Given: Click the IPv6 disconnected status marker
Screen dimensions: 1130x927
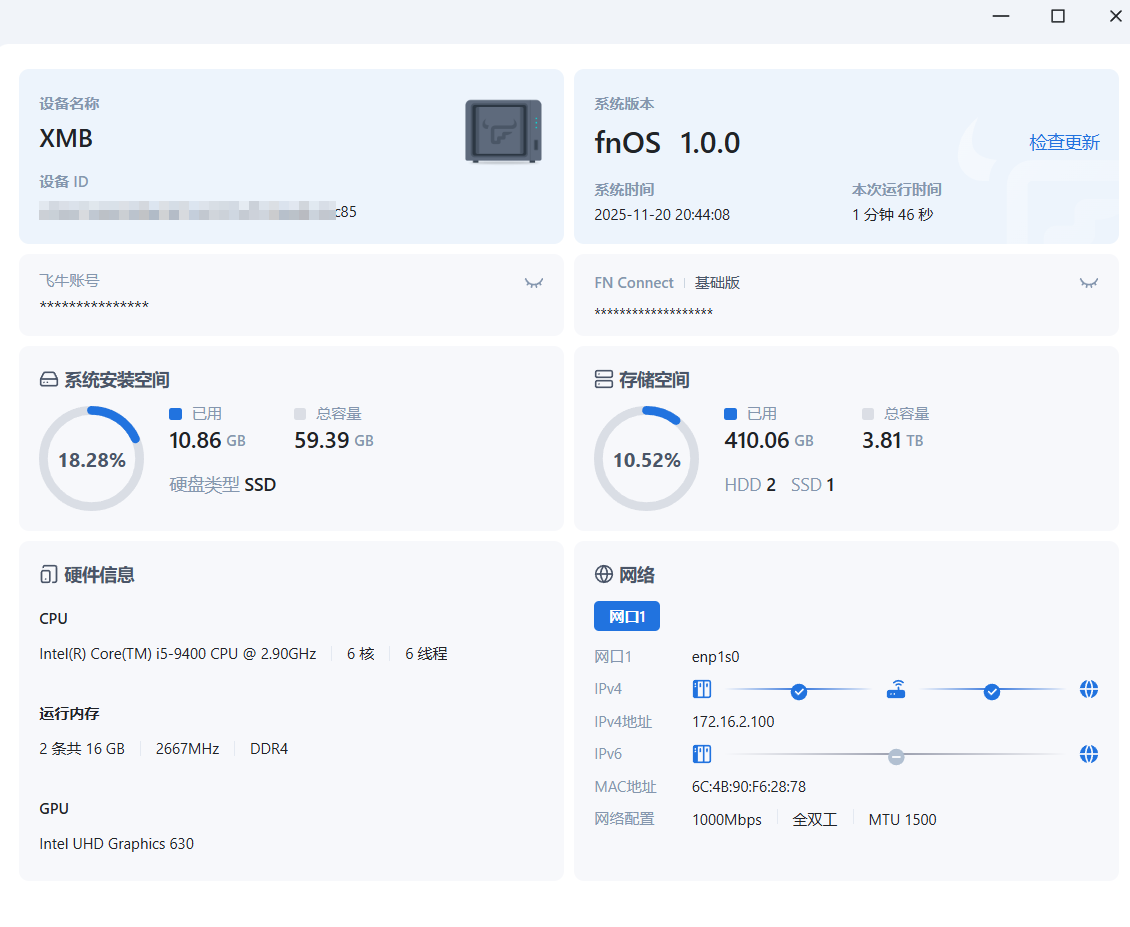Looking at the screenshot, I should 896,756.
